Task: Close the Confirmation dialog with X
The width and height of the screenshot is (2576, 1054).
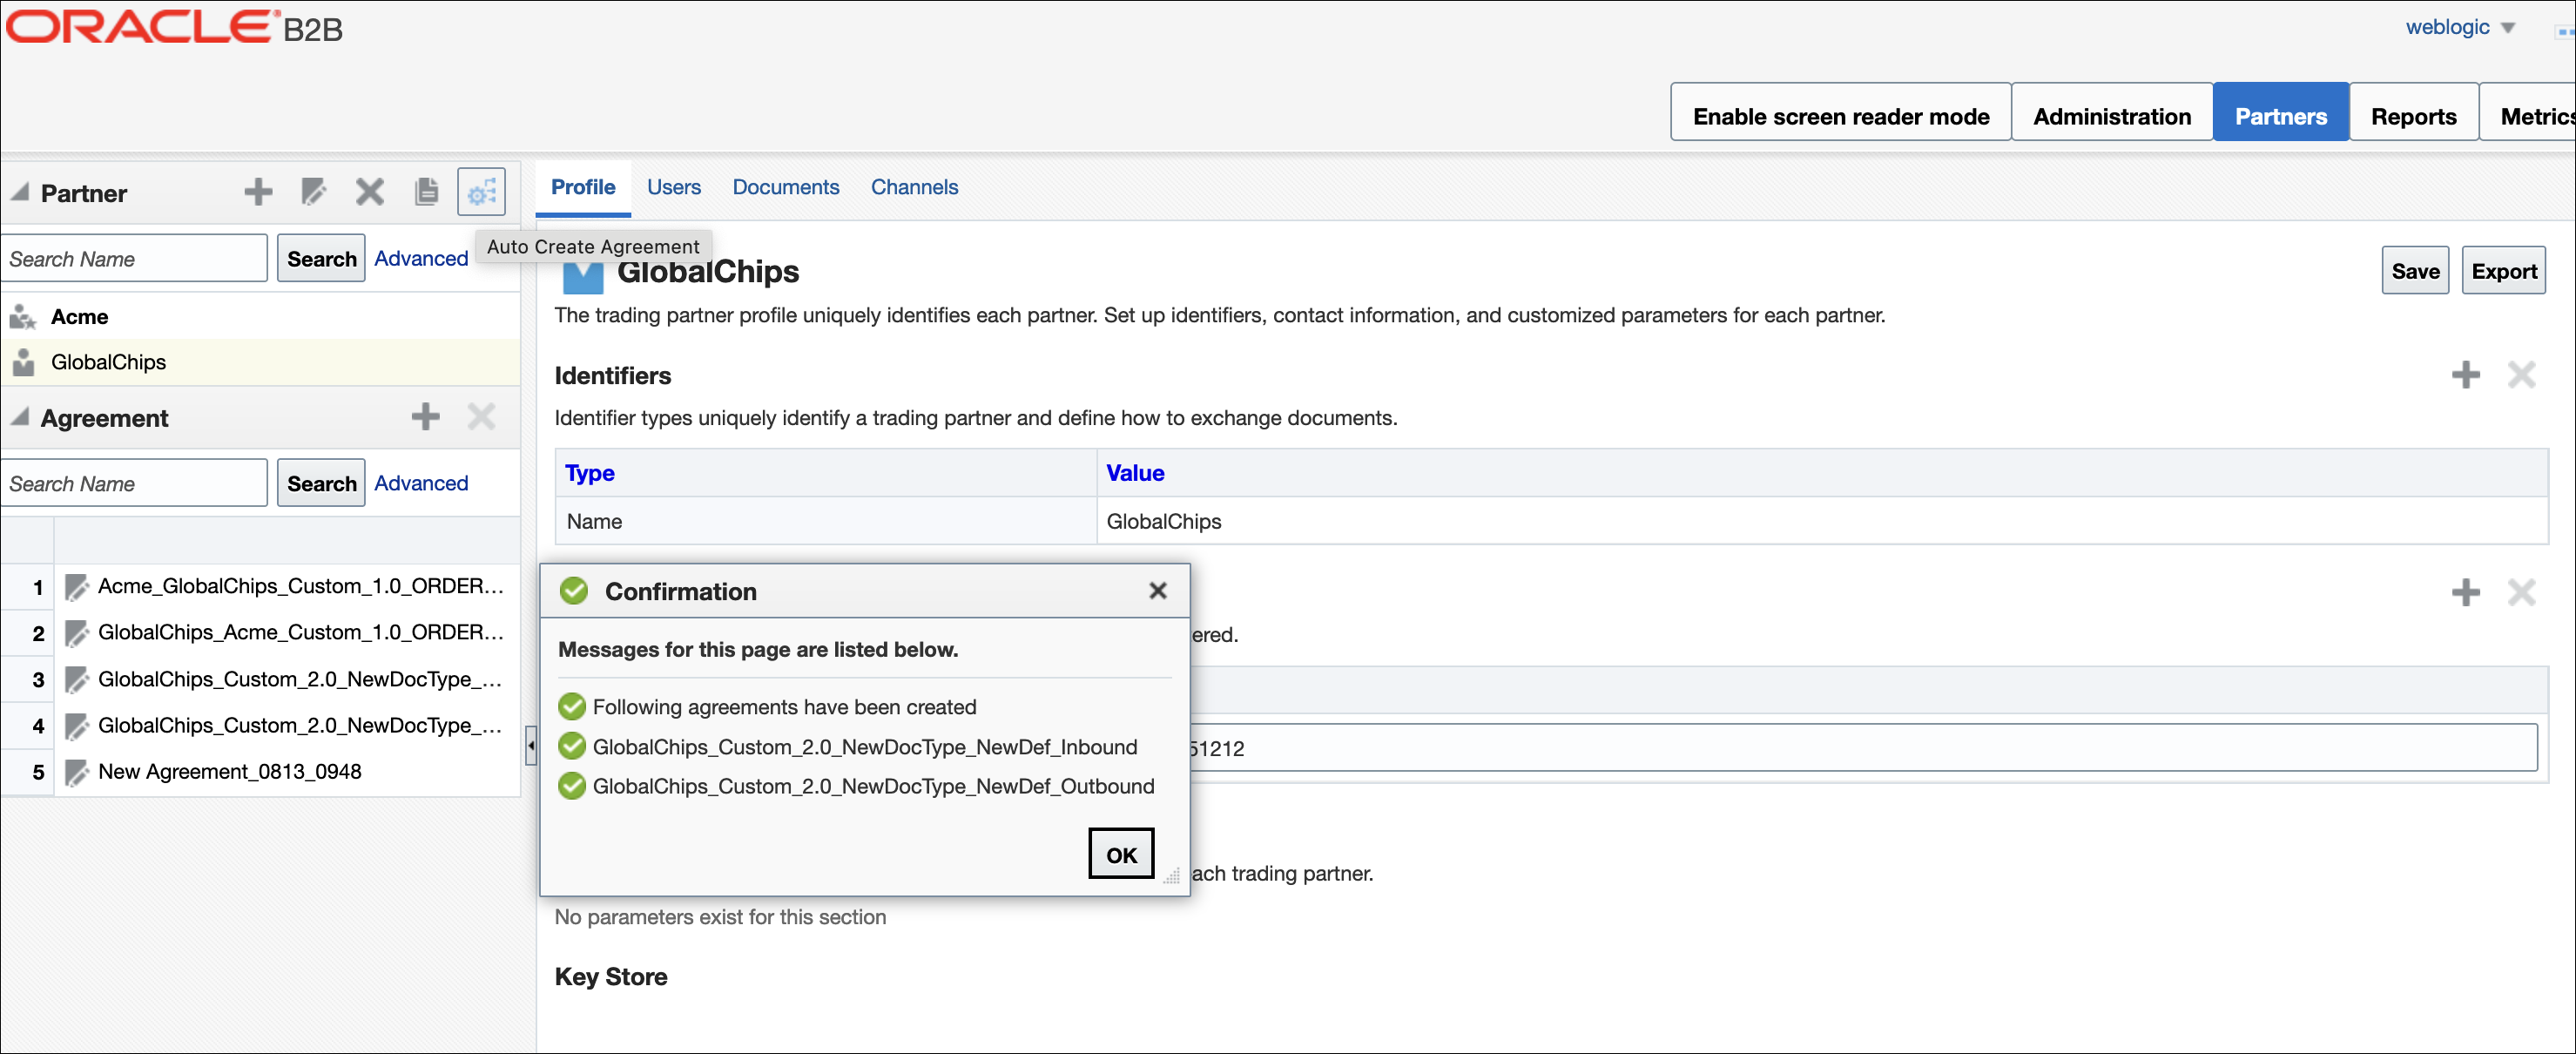Action: 1158,591
